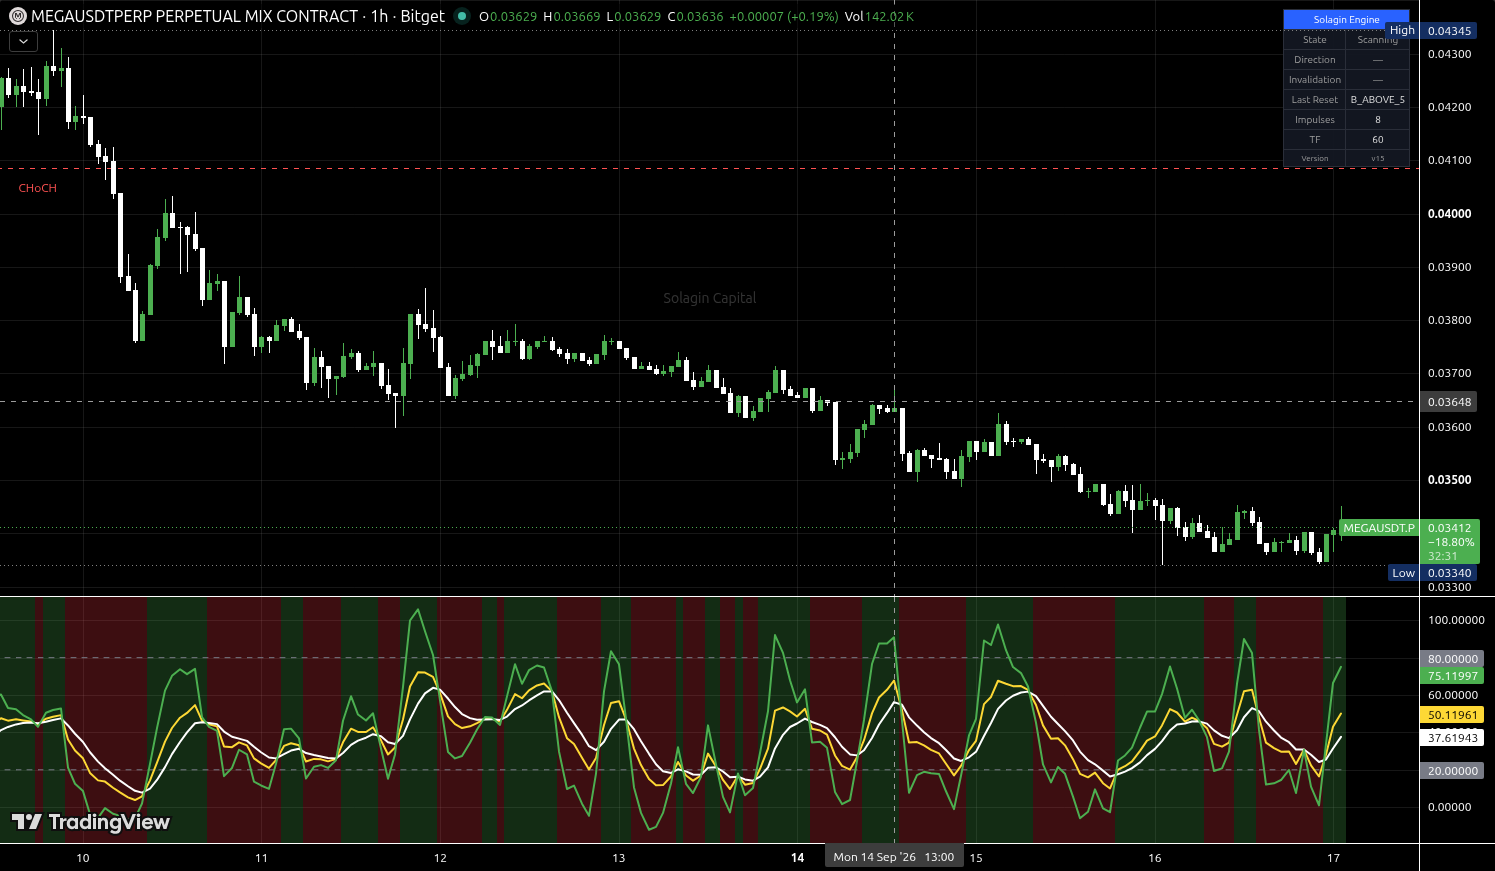Viewport: 1495px width, 871px height.
Task: Click the Invalidation row label
Action: point(1315,80)
